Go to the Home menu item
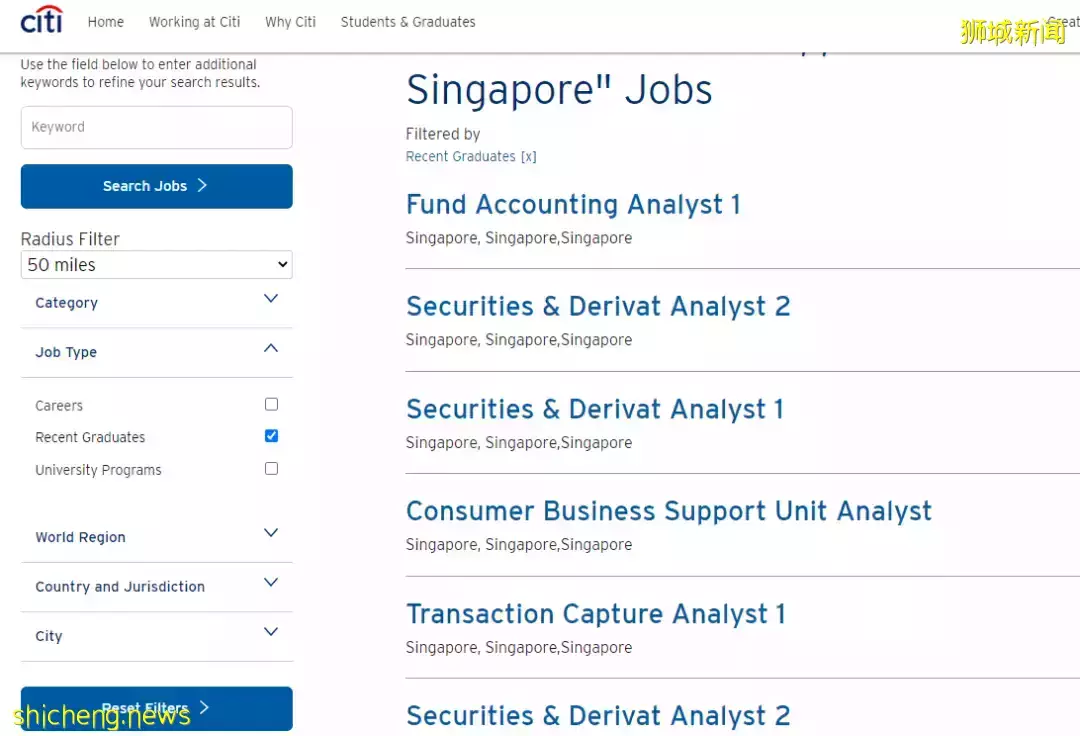1080x736 pixels. tap(106, 22)
